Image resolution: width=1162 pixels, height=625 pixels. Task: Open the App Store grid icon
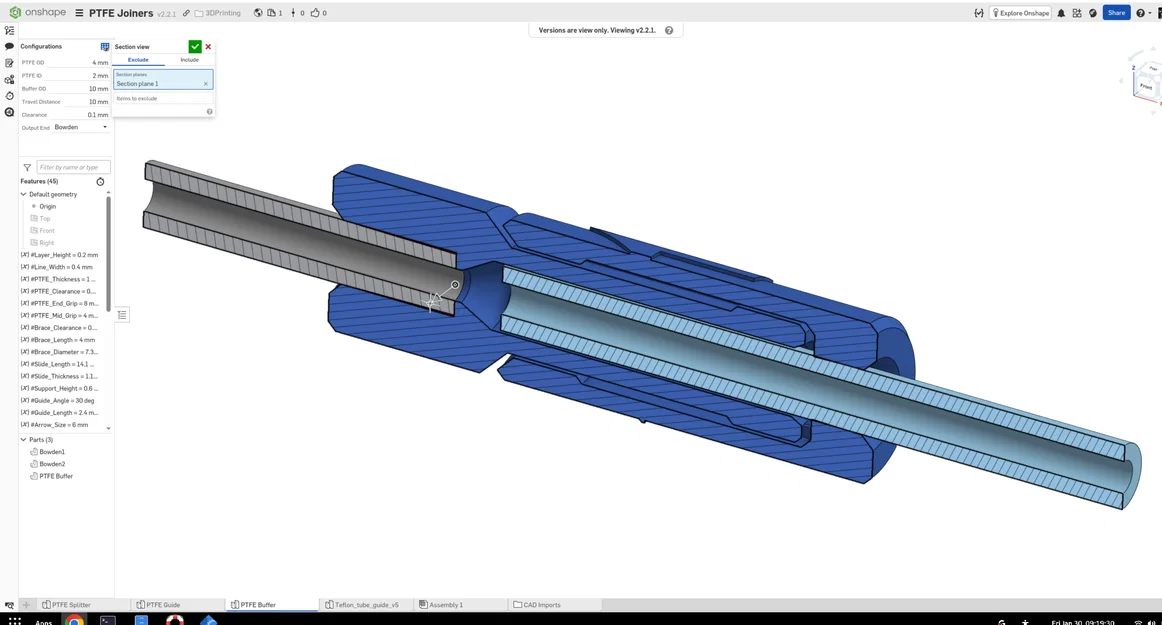(1077, 13)
